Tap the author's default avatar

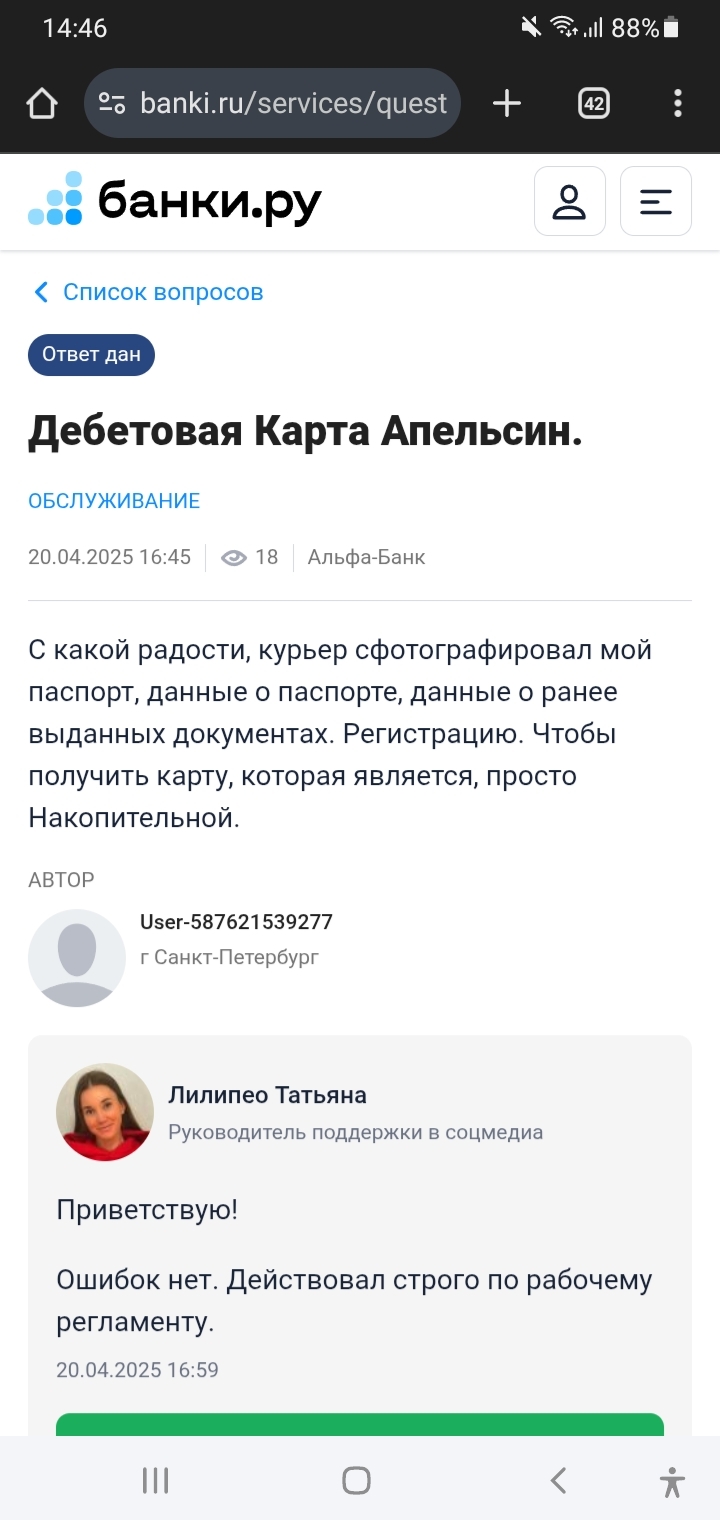[77, 957]
